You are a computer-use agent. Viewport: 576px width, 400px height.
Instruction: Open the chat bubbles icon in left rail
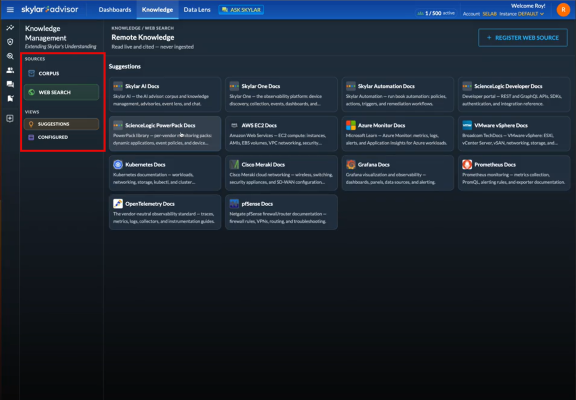(10, 84)
